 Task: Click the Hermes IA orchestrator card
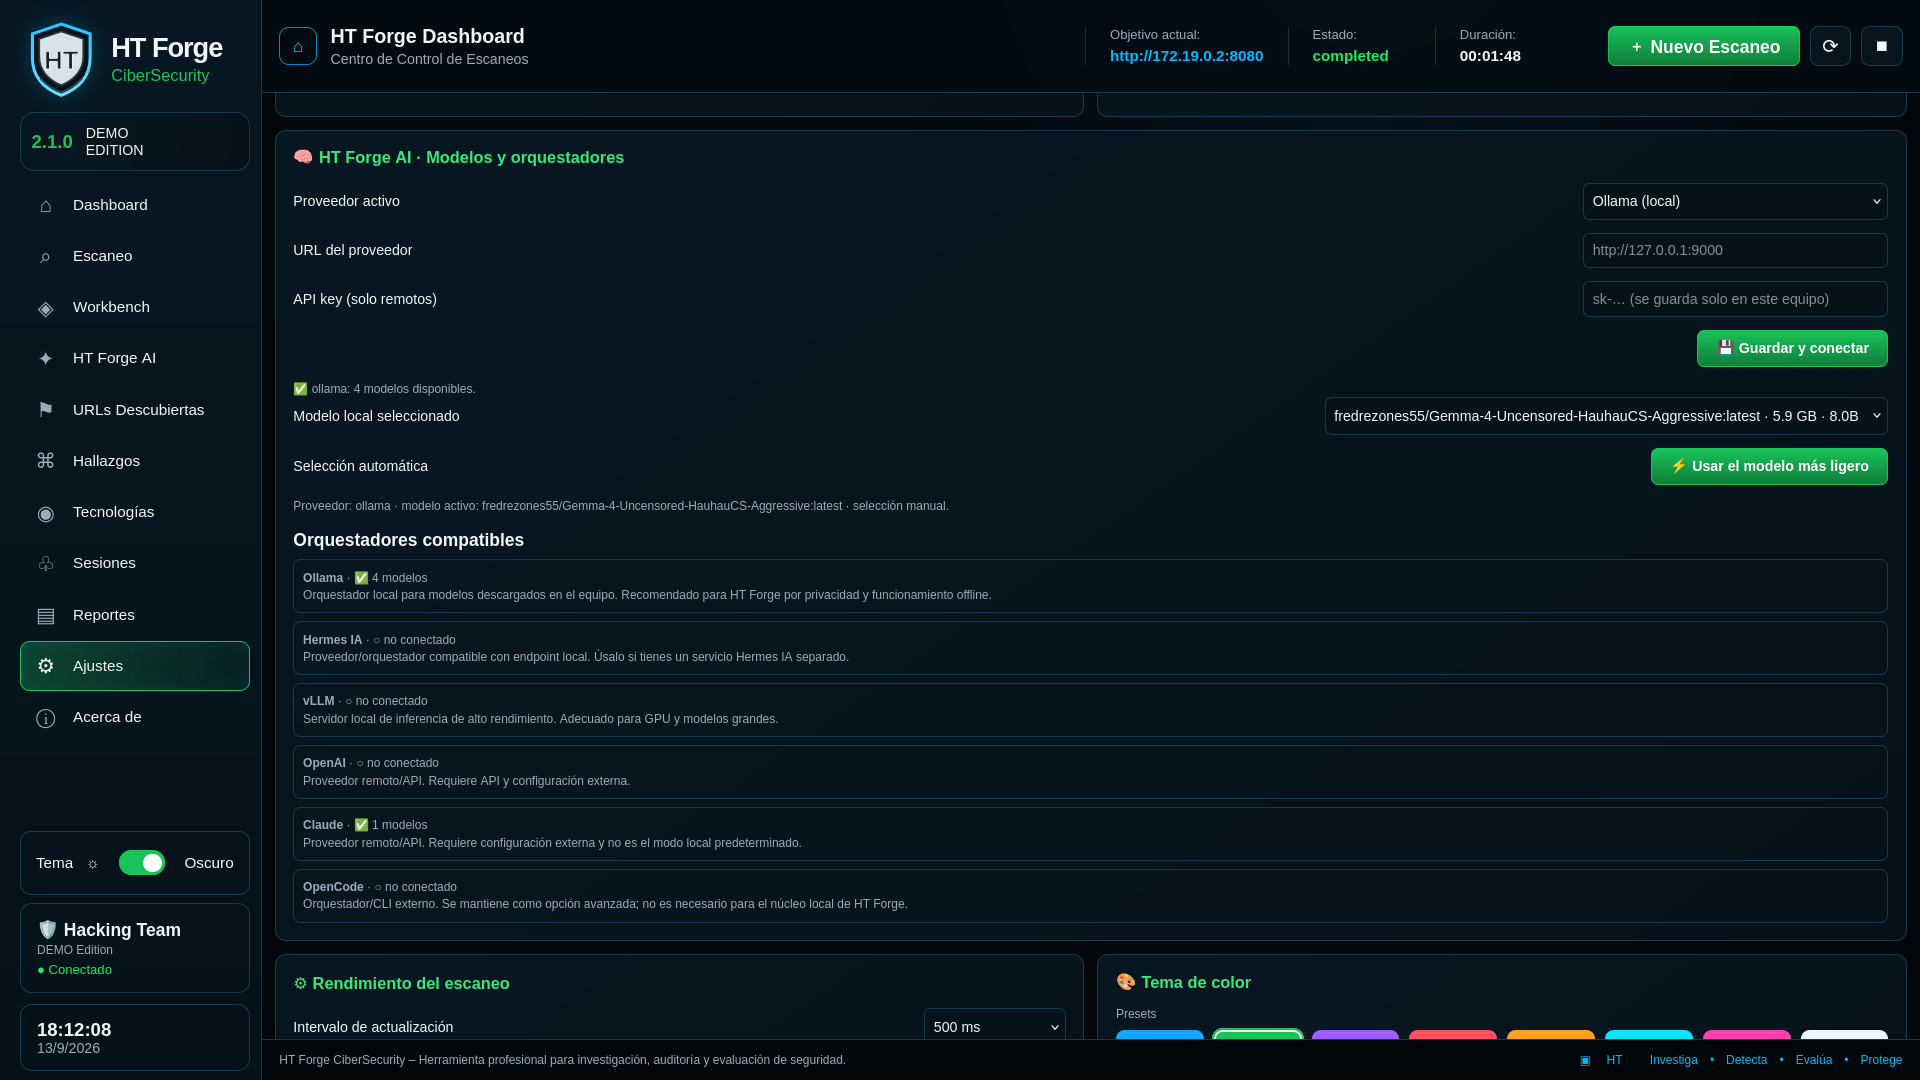[1090, 648]
